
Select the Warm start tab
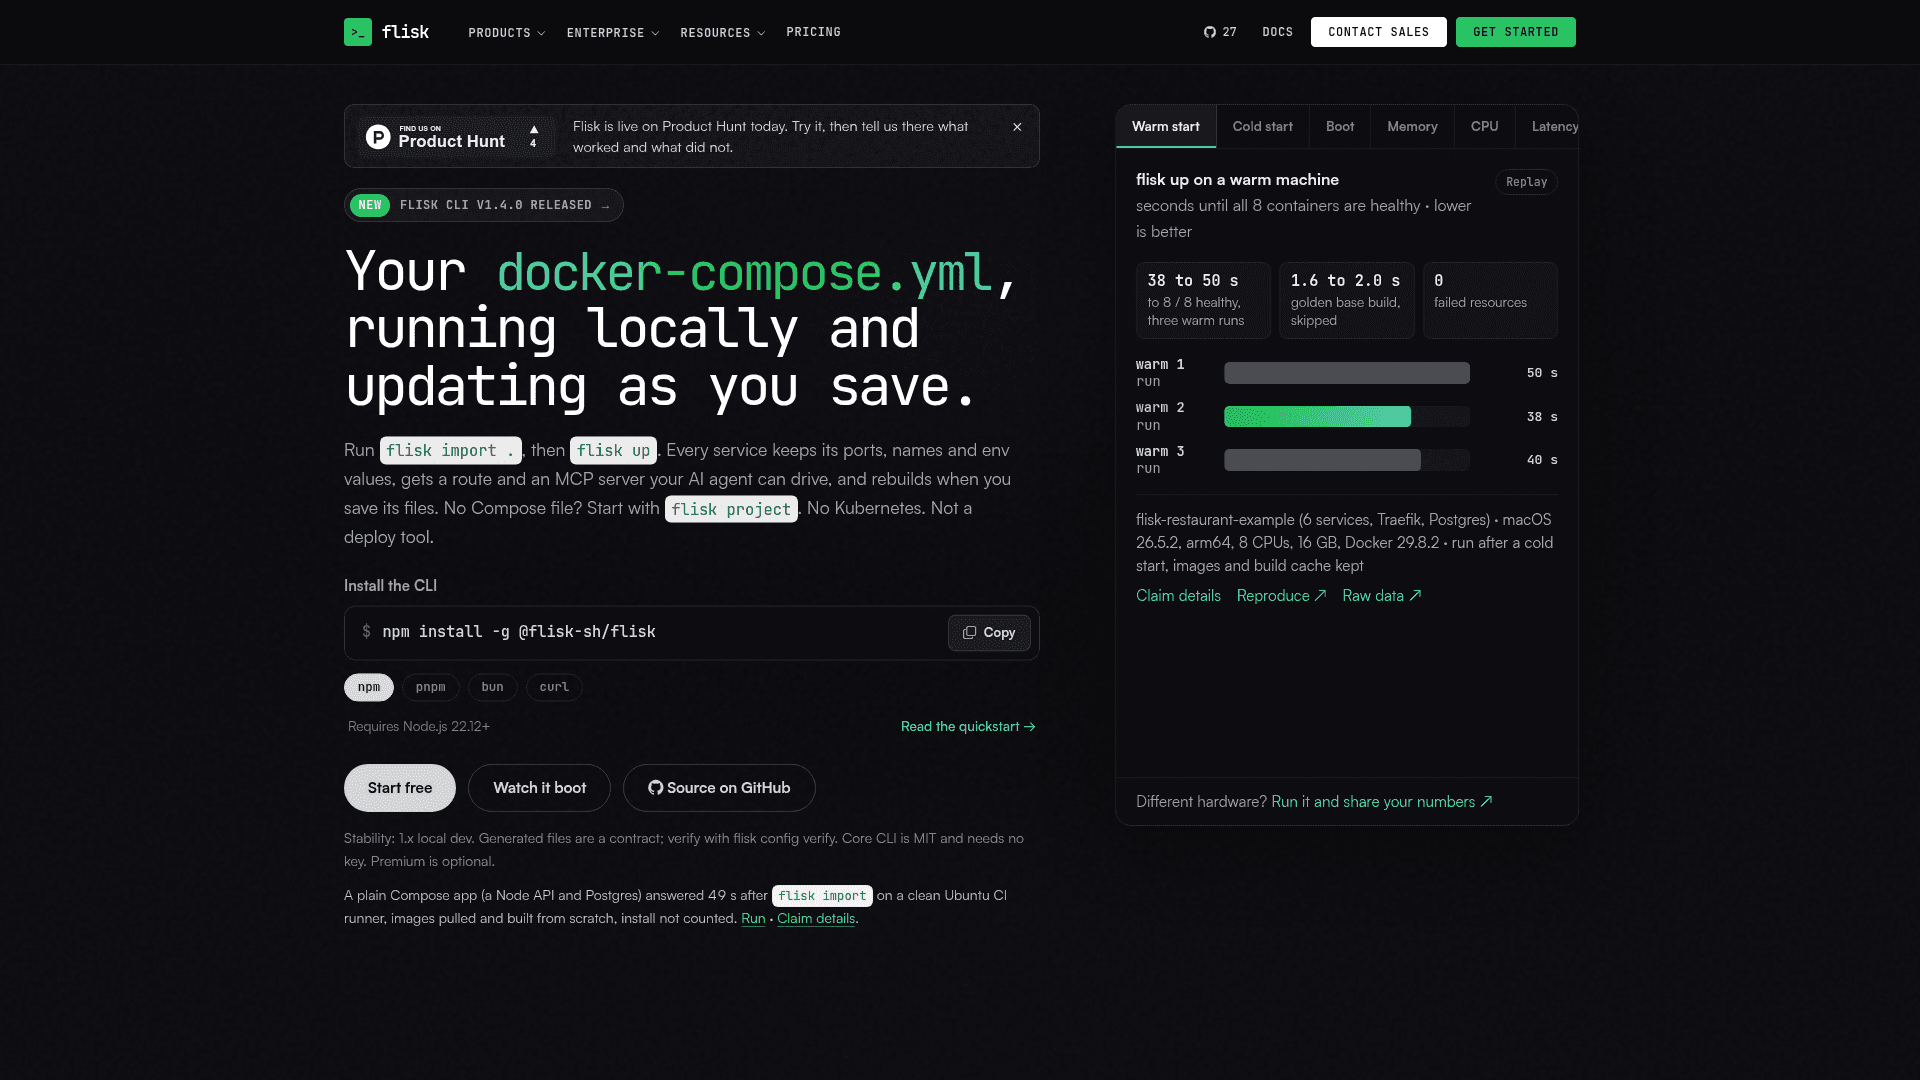coord(1166,127)
